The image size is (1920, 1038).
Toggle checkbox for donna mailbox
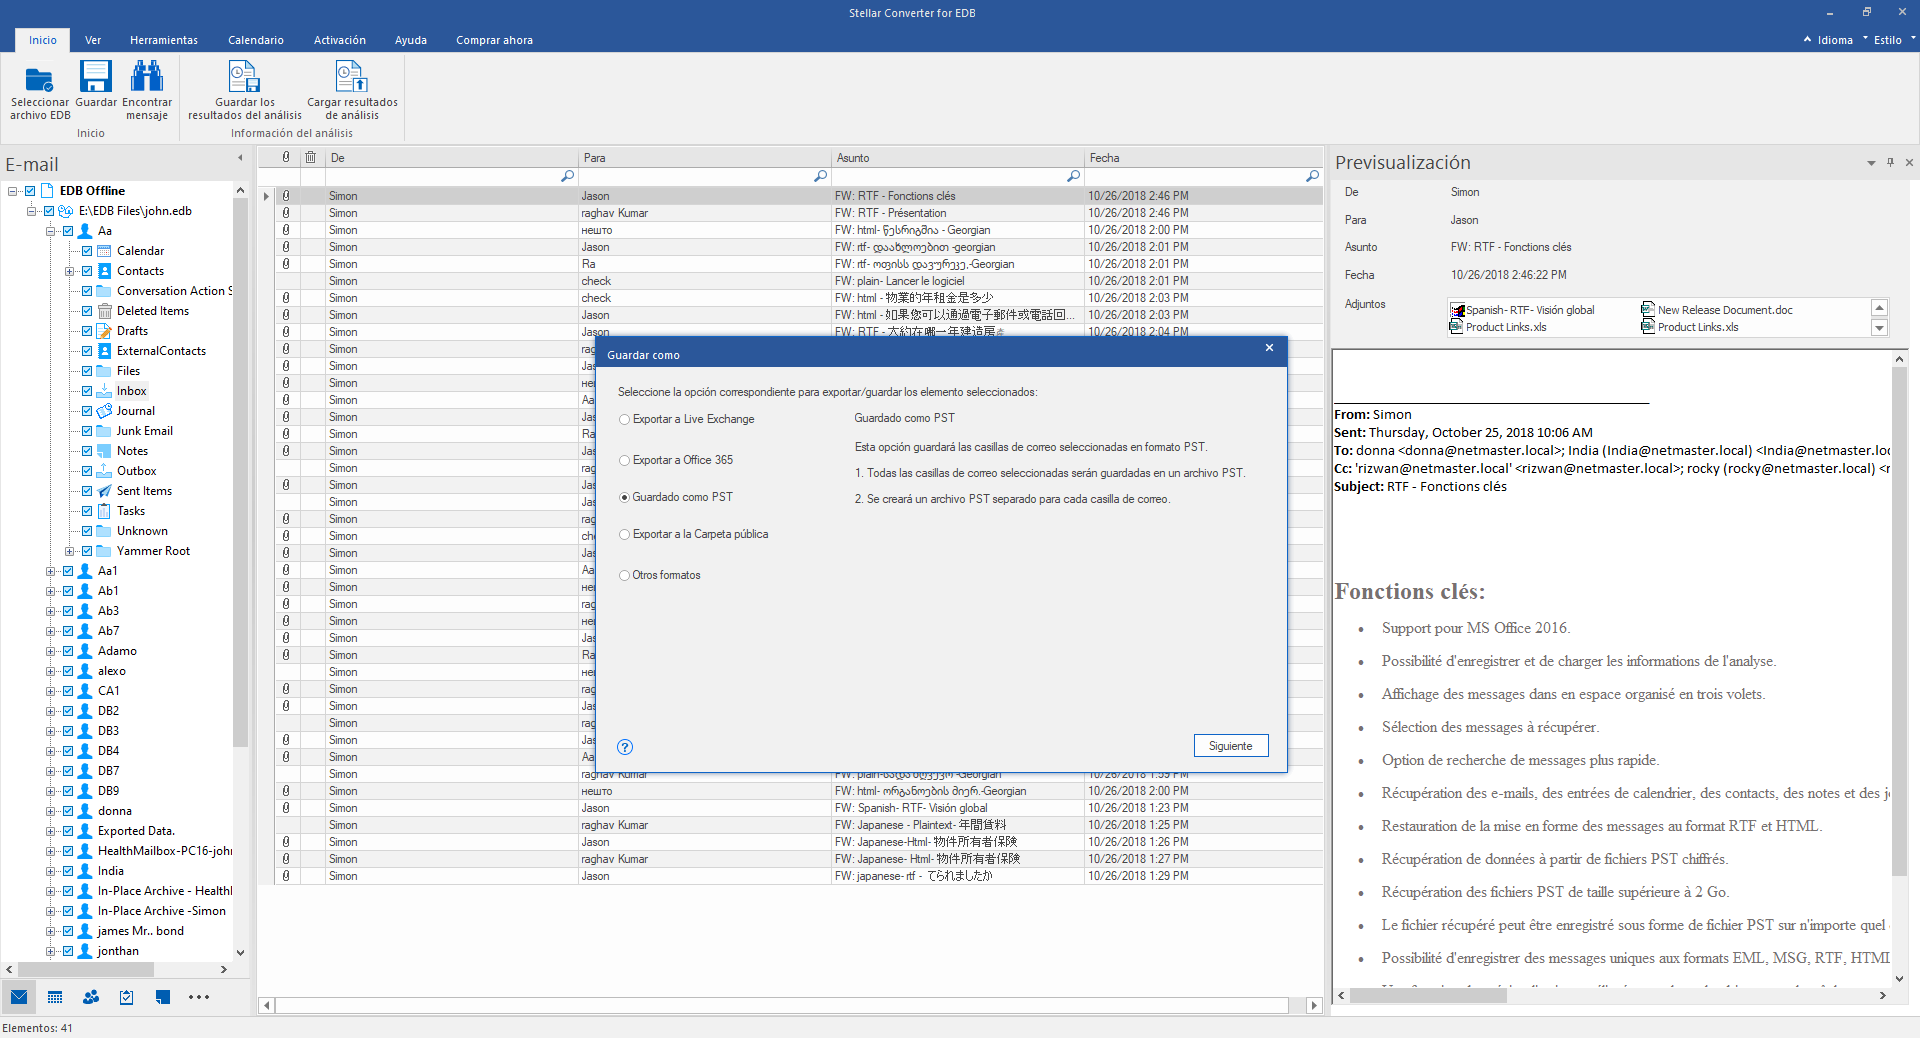point(68,811)
